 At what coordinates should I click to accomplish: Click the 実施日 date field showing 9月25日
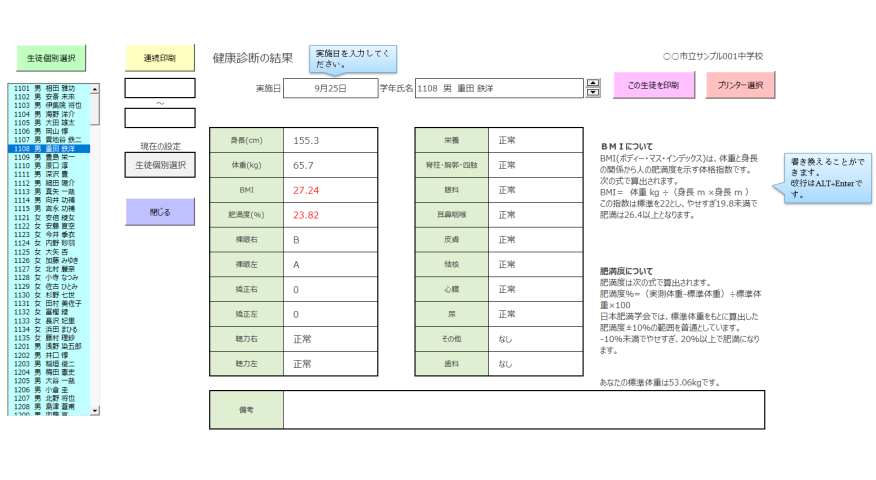click(x=330, y=88)
